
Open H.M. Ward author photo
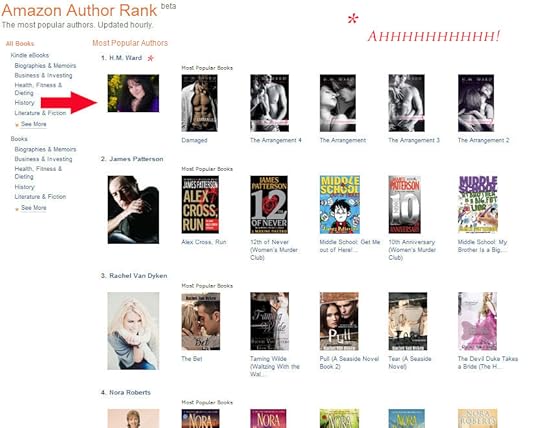click(x=133, y=93)
